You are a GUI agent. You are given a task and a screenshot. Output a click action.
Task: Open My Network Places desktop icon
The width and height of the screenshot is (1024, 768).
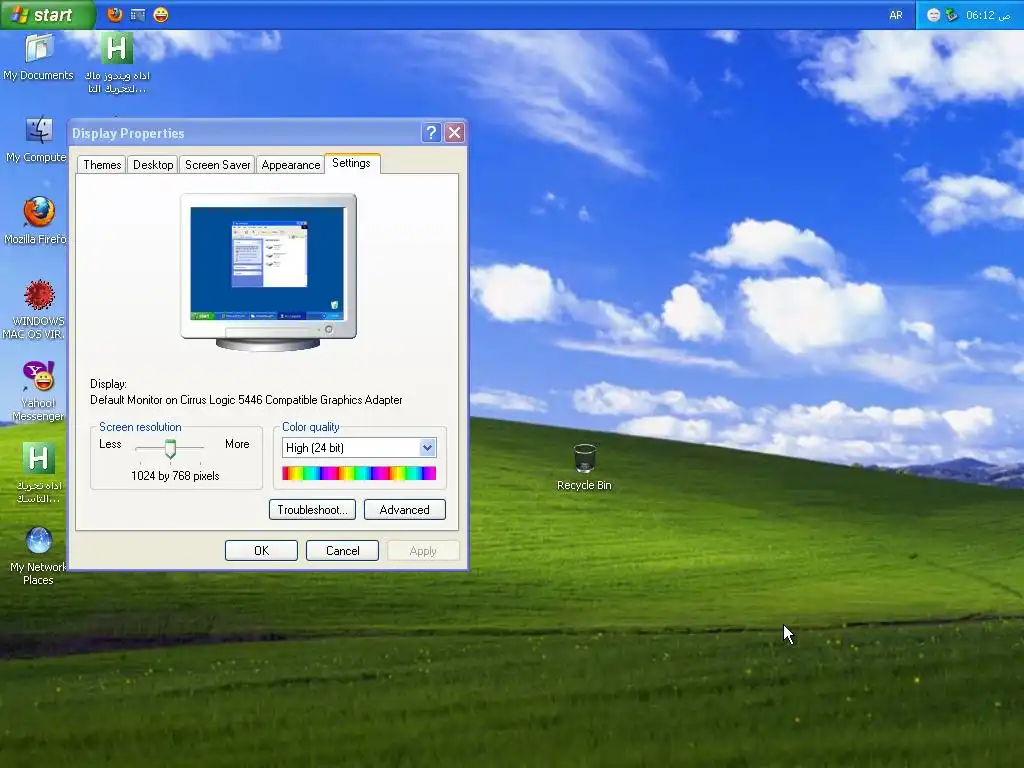[x=38, y=556]
